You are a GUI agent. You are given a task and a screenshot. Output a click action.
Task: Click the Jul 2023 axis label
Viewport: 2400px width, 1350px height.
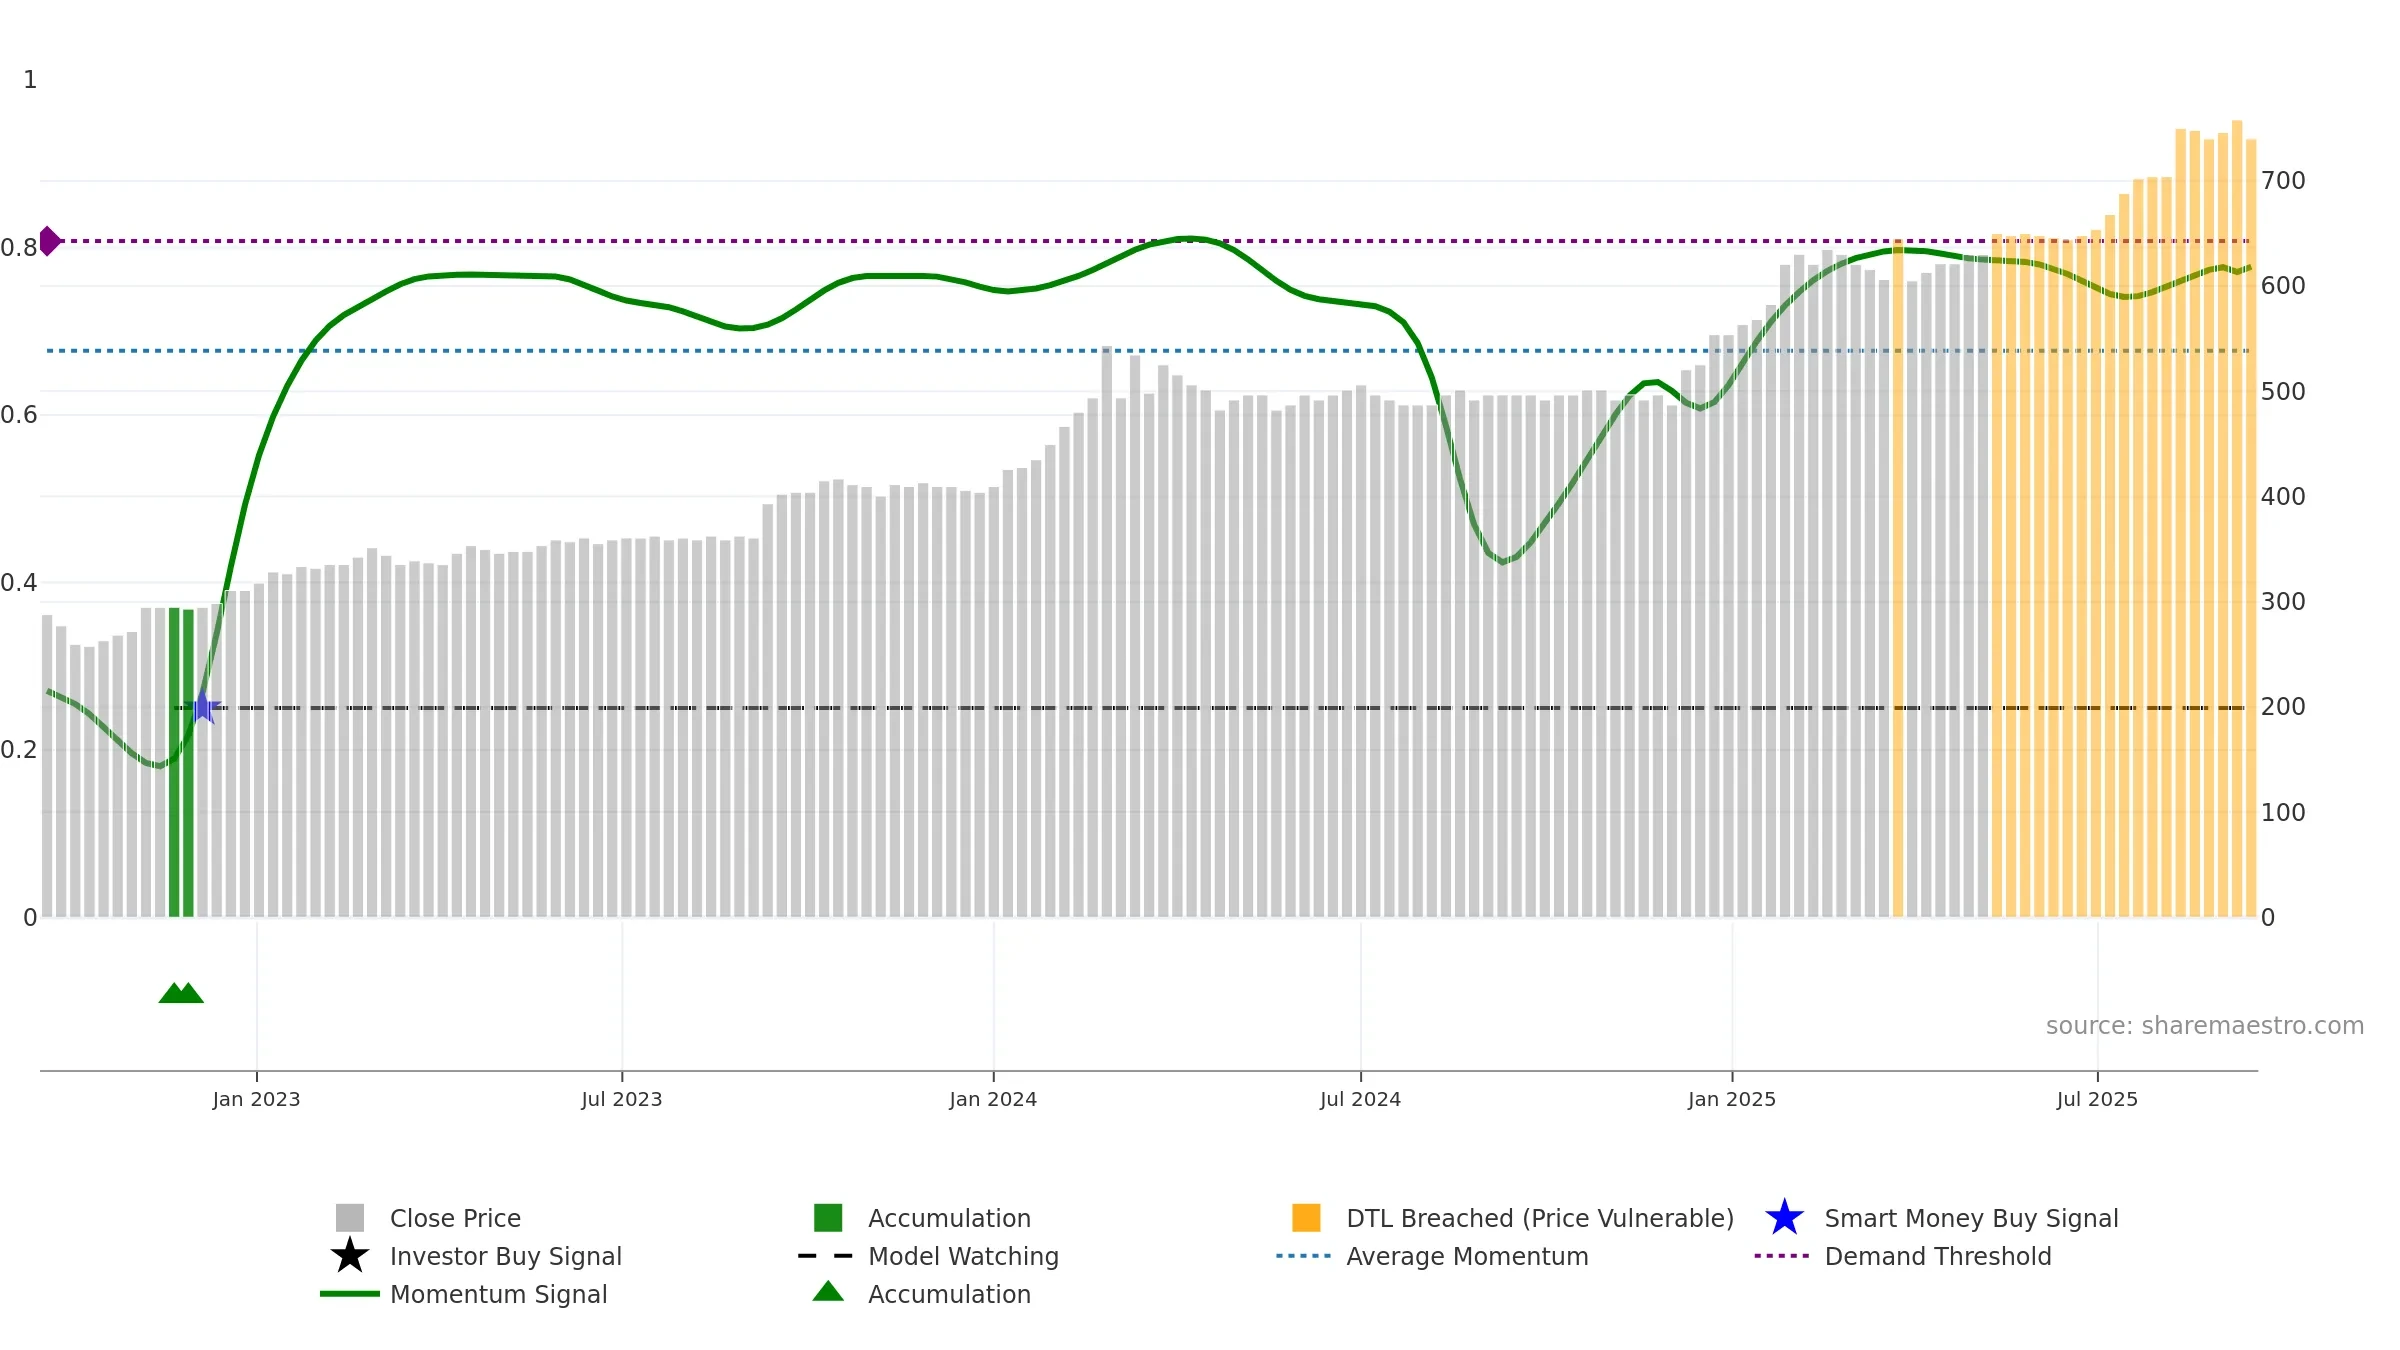pyautogui.click(x=622, y=1099)
